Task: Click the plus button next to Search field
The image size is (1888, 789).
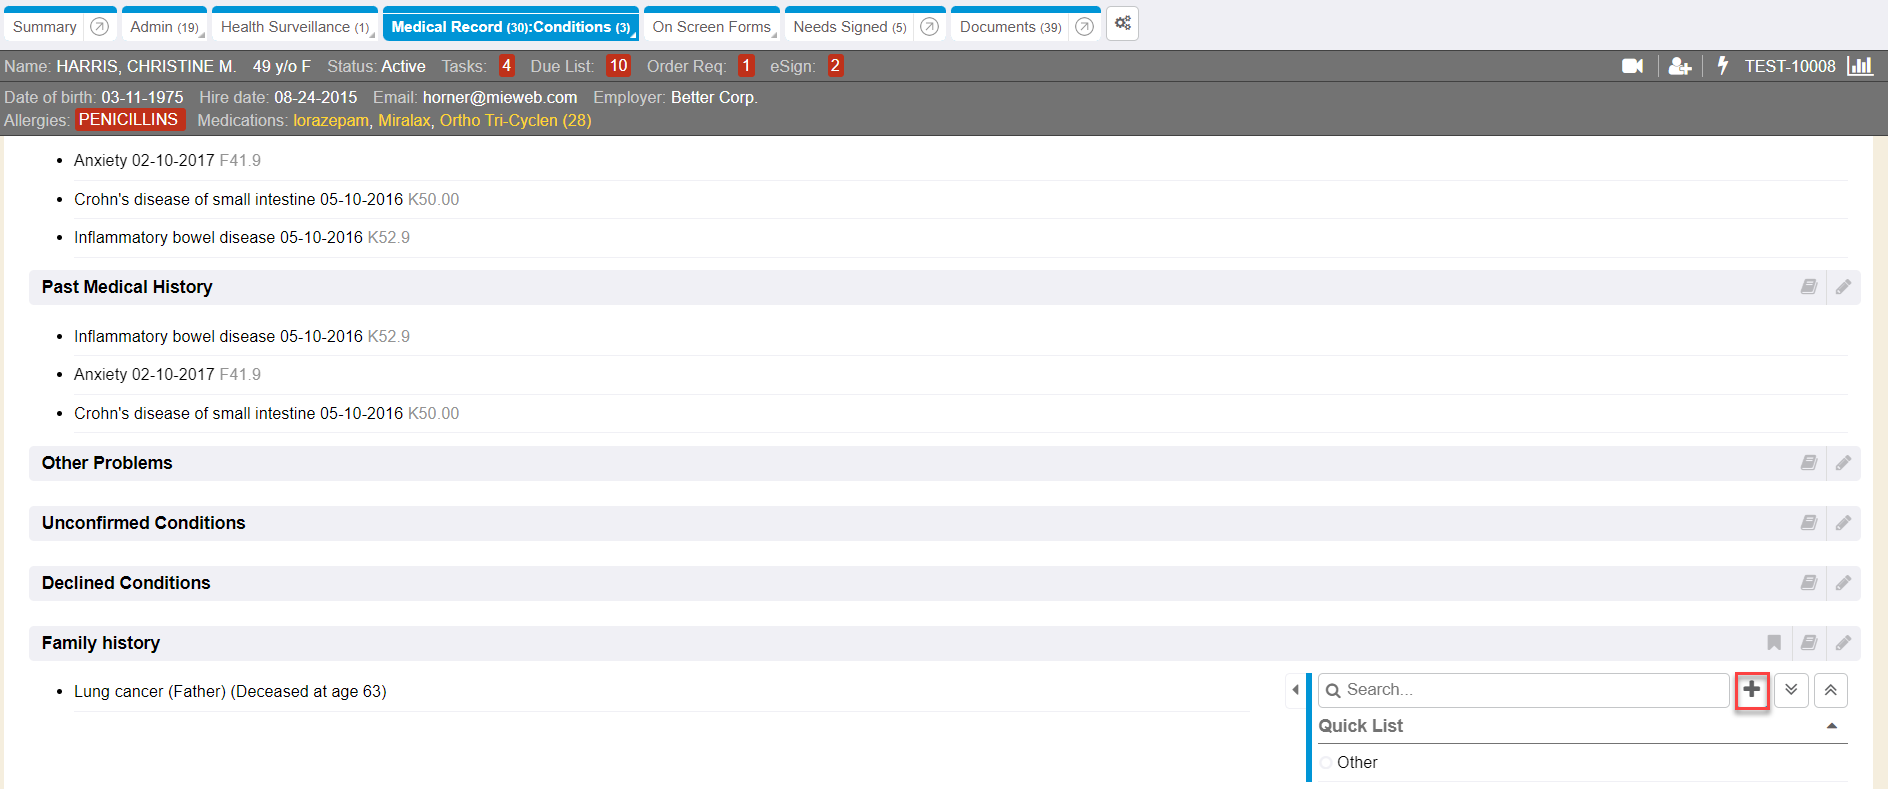Action: pos(1752,690)
